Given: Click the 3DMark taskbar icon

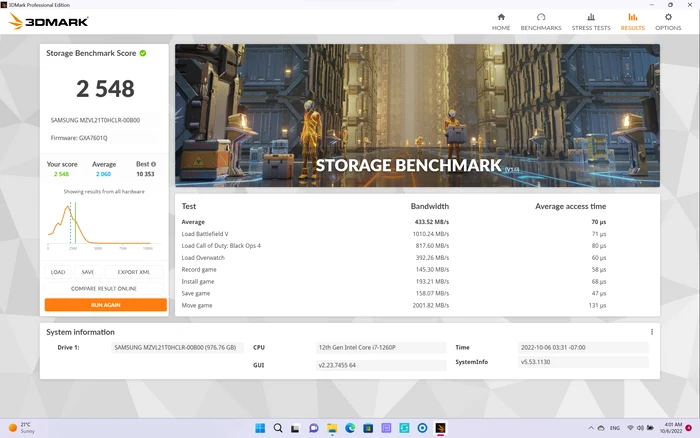Looking at the screenshot, I should 440,428.
